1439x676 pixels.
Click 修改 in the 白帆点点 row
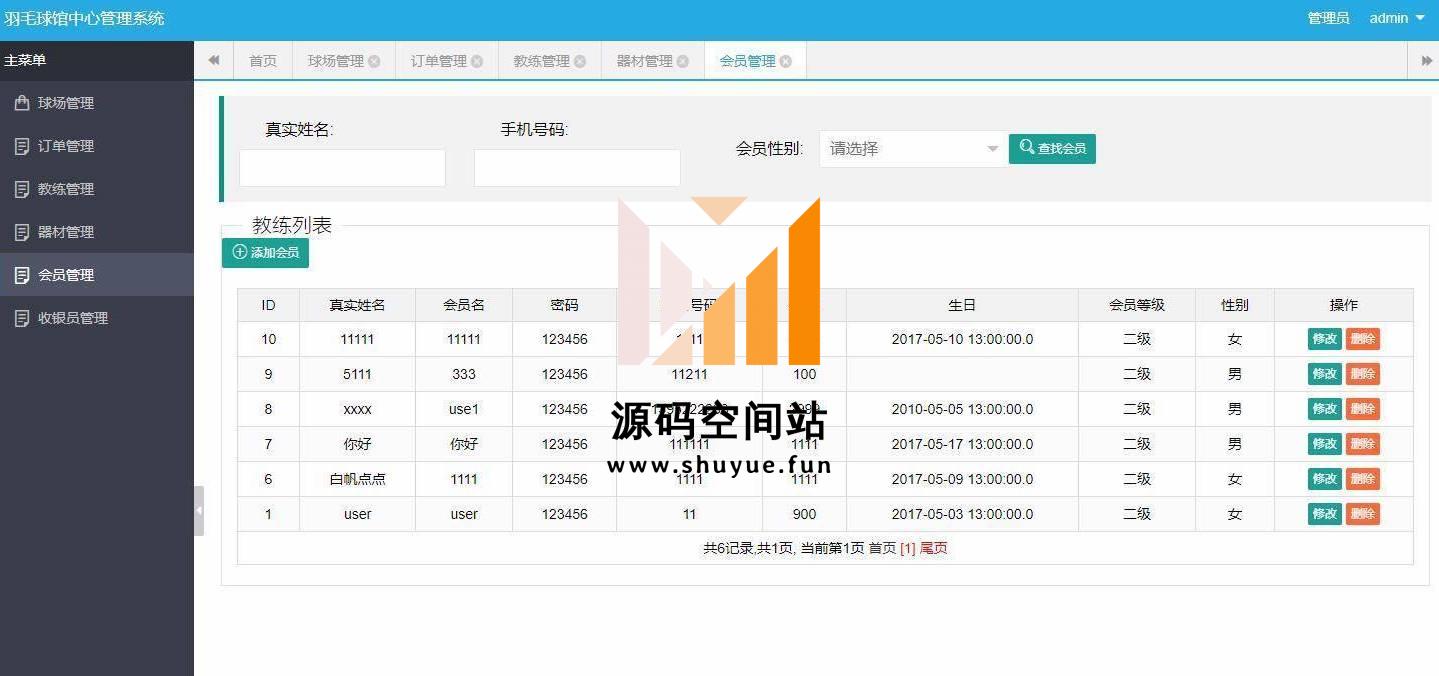(1325, 479)
